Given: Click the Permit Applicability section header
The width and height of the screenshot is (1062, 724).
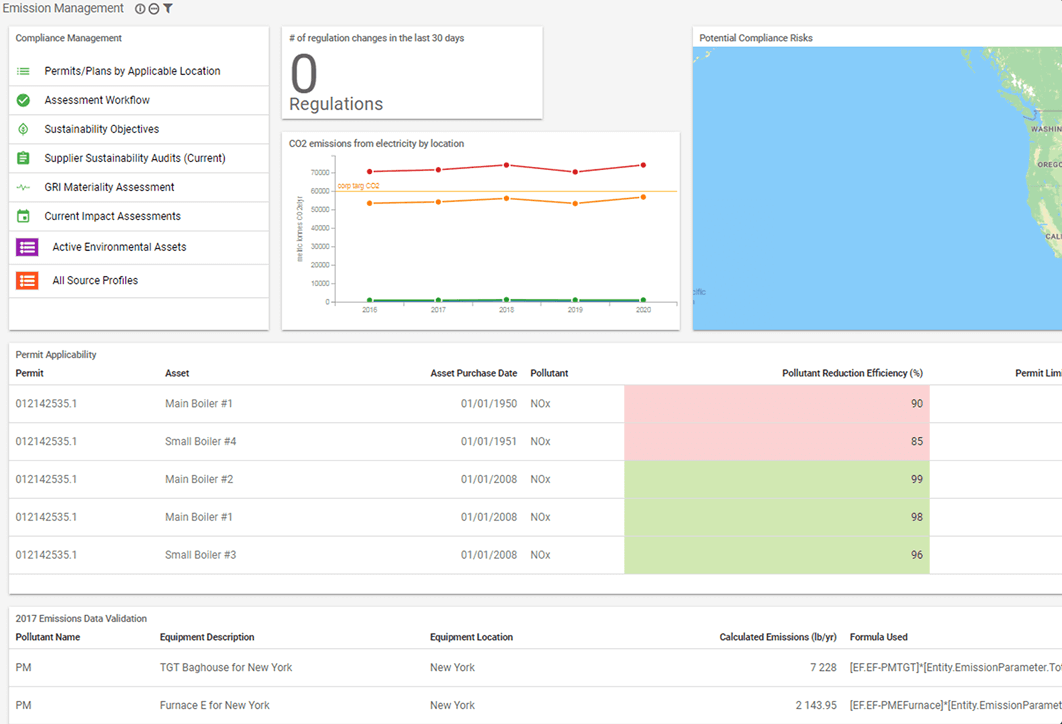Looking at the screenshot, I should click(58, 354).
